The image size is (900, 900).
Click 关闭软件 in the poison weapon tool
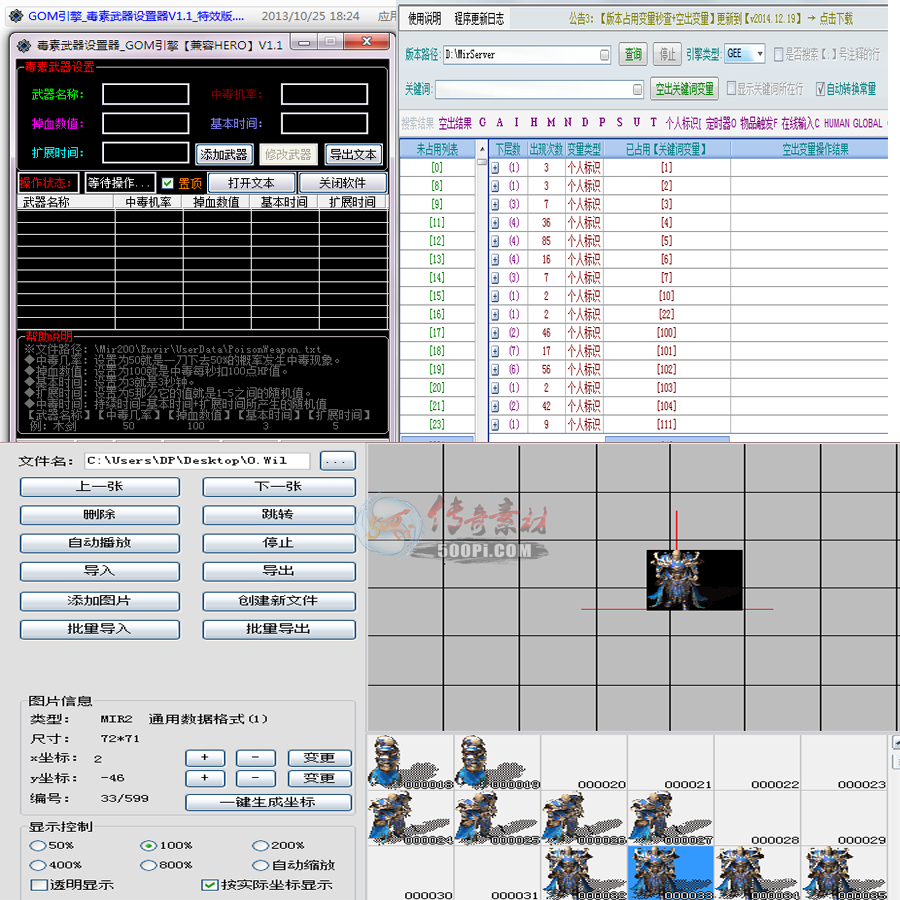[343, 183]
